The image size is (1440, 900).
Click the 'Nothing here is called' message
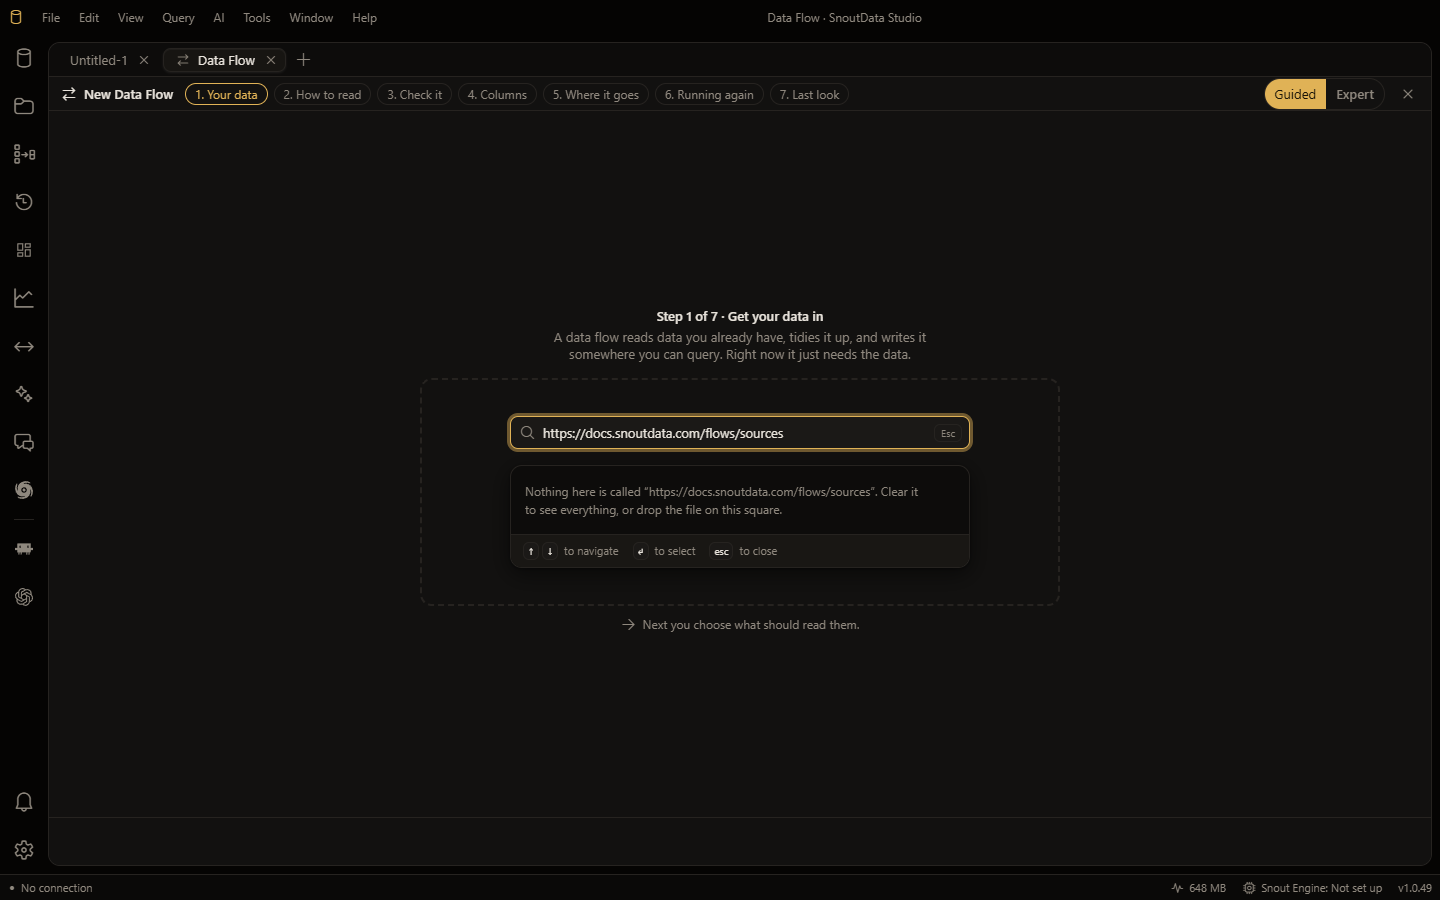[721, 501]
